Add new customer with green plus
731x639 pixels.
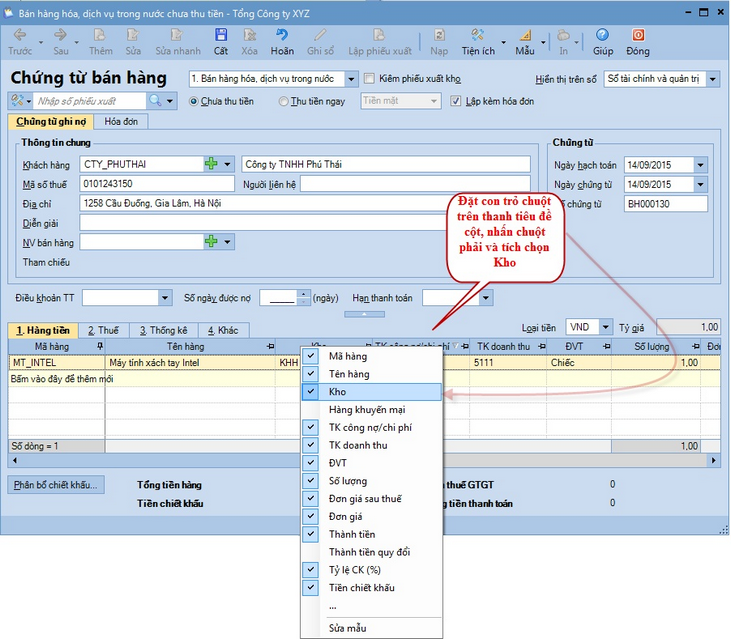[211, 164]
